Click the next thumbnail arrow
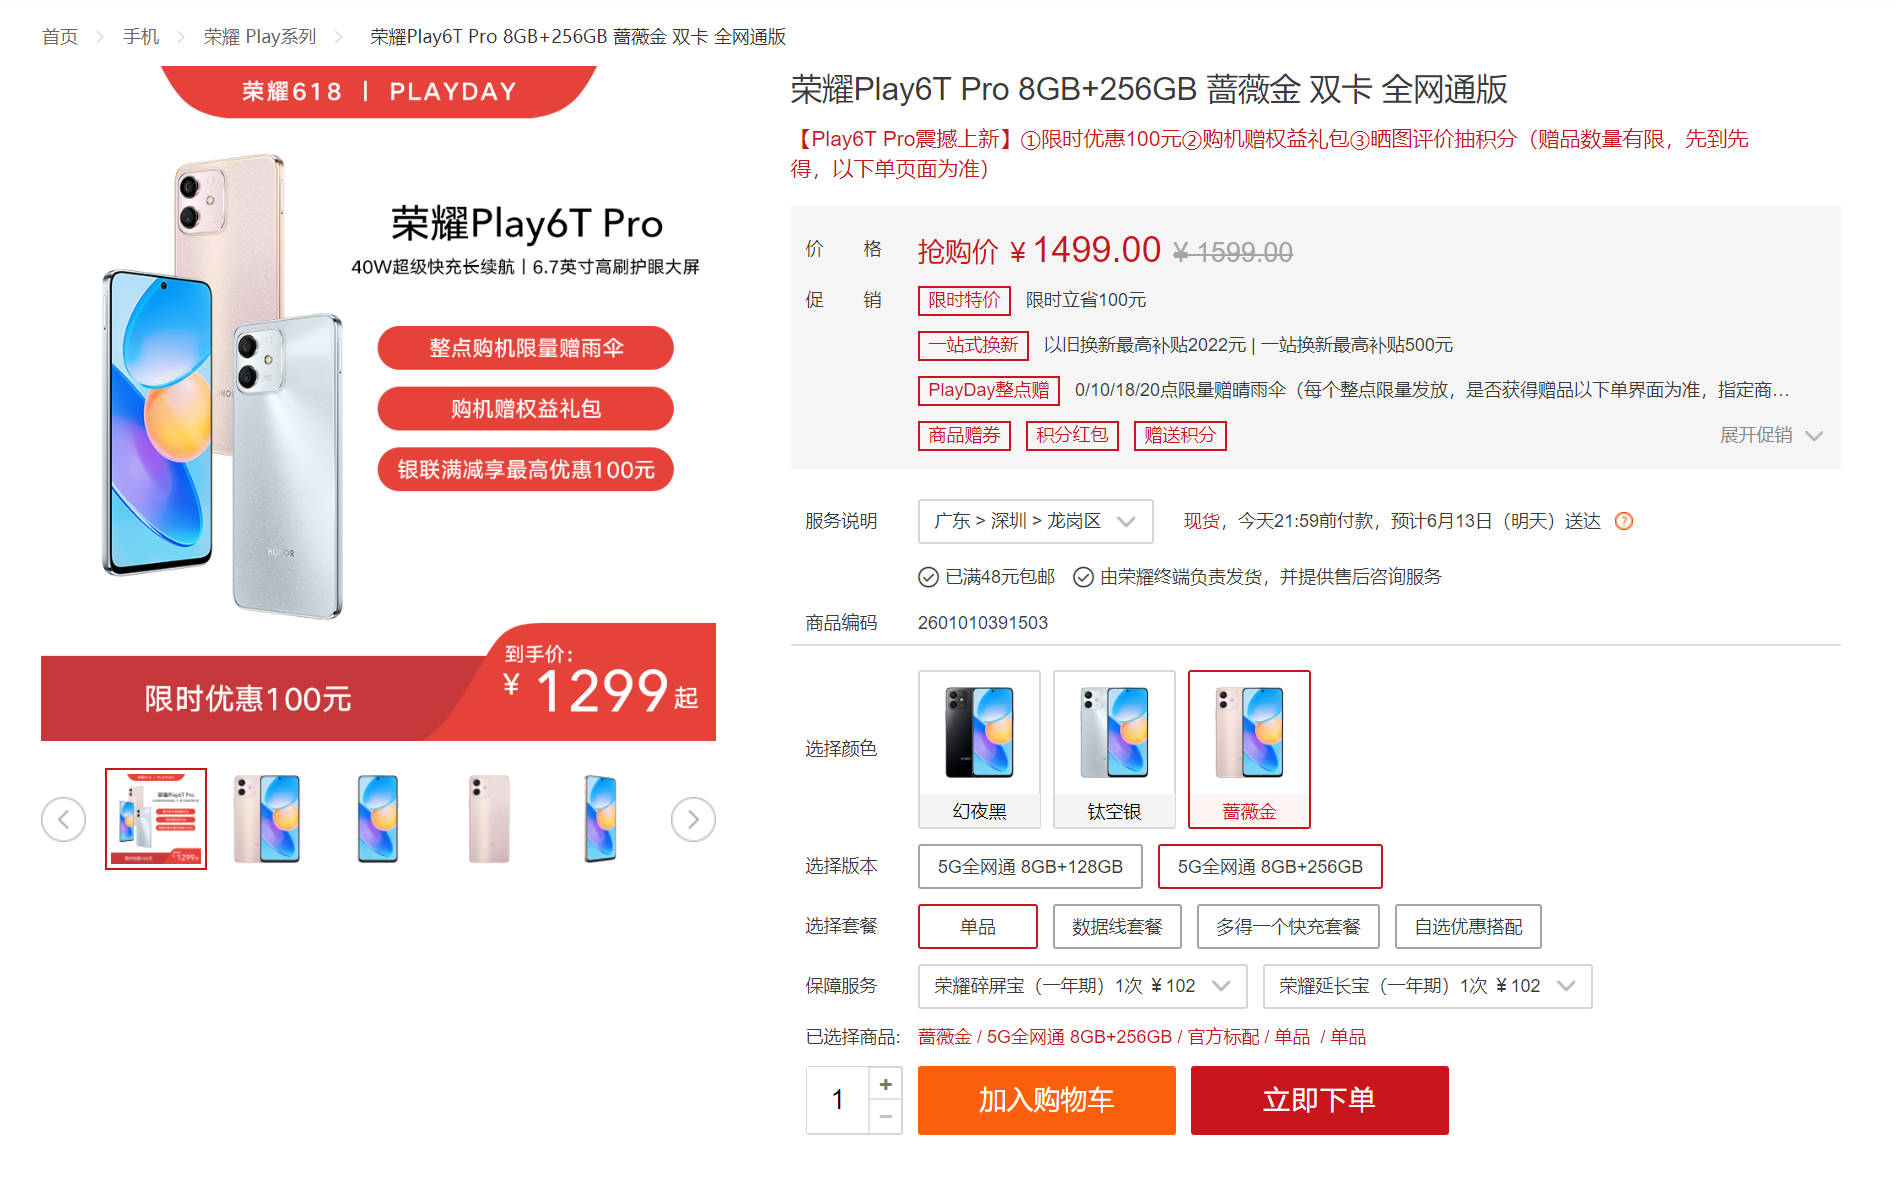 coord(693,820)
